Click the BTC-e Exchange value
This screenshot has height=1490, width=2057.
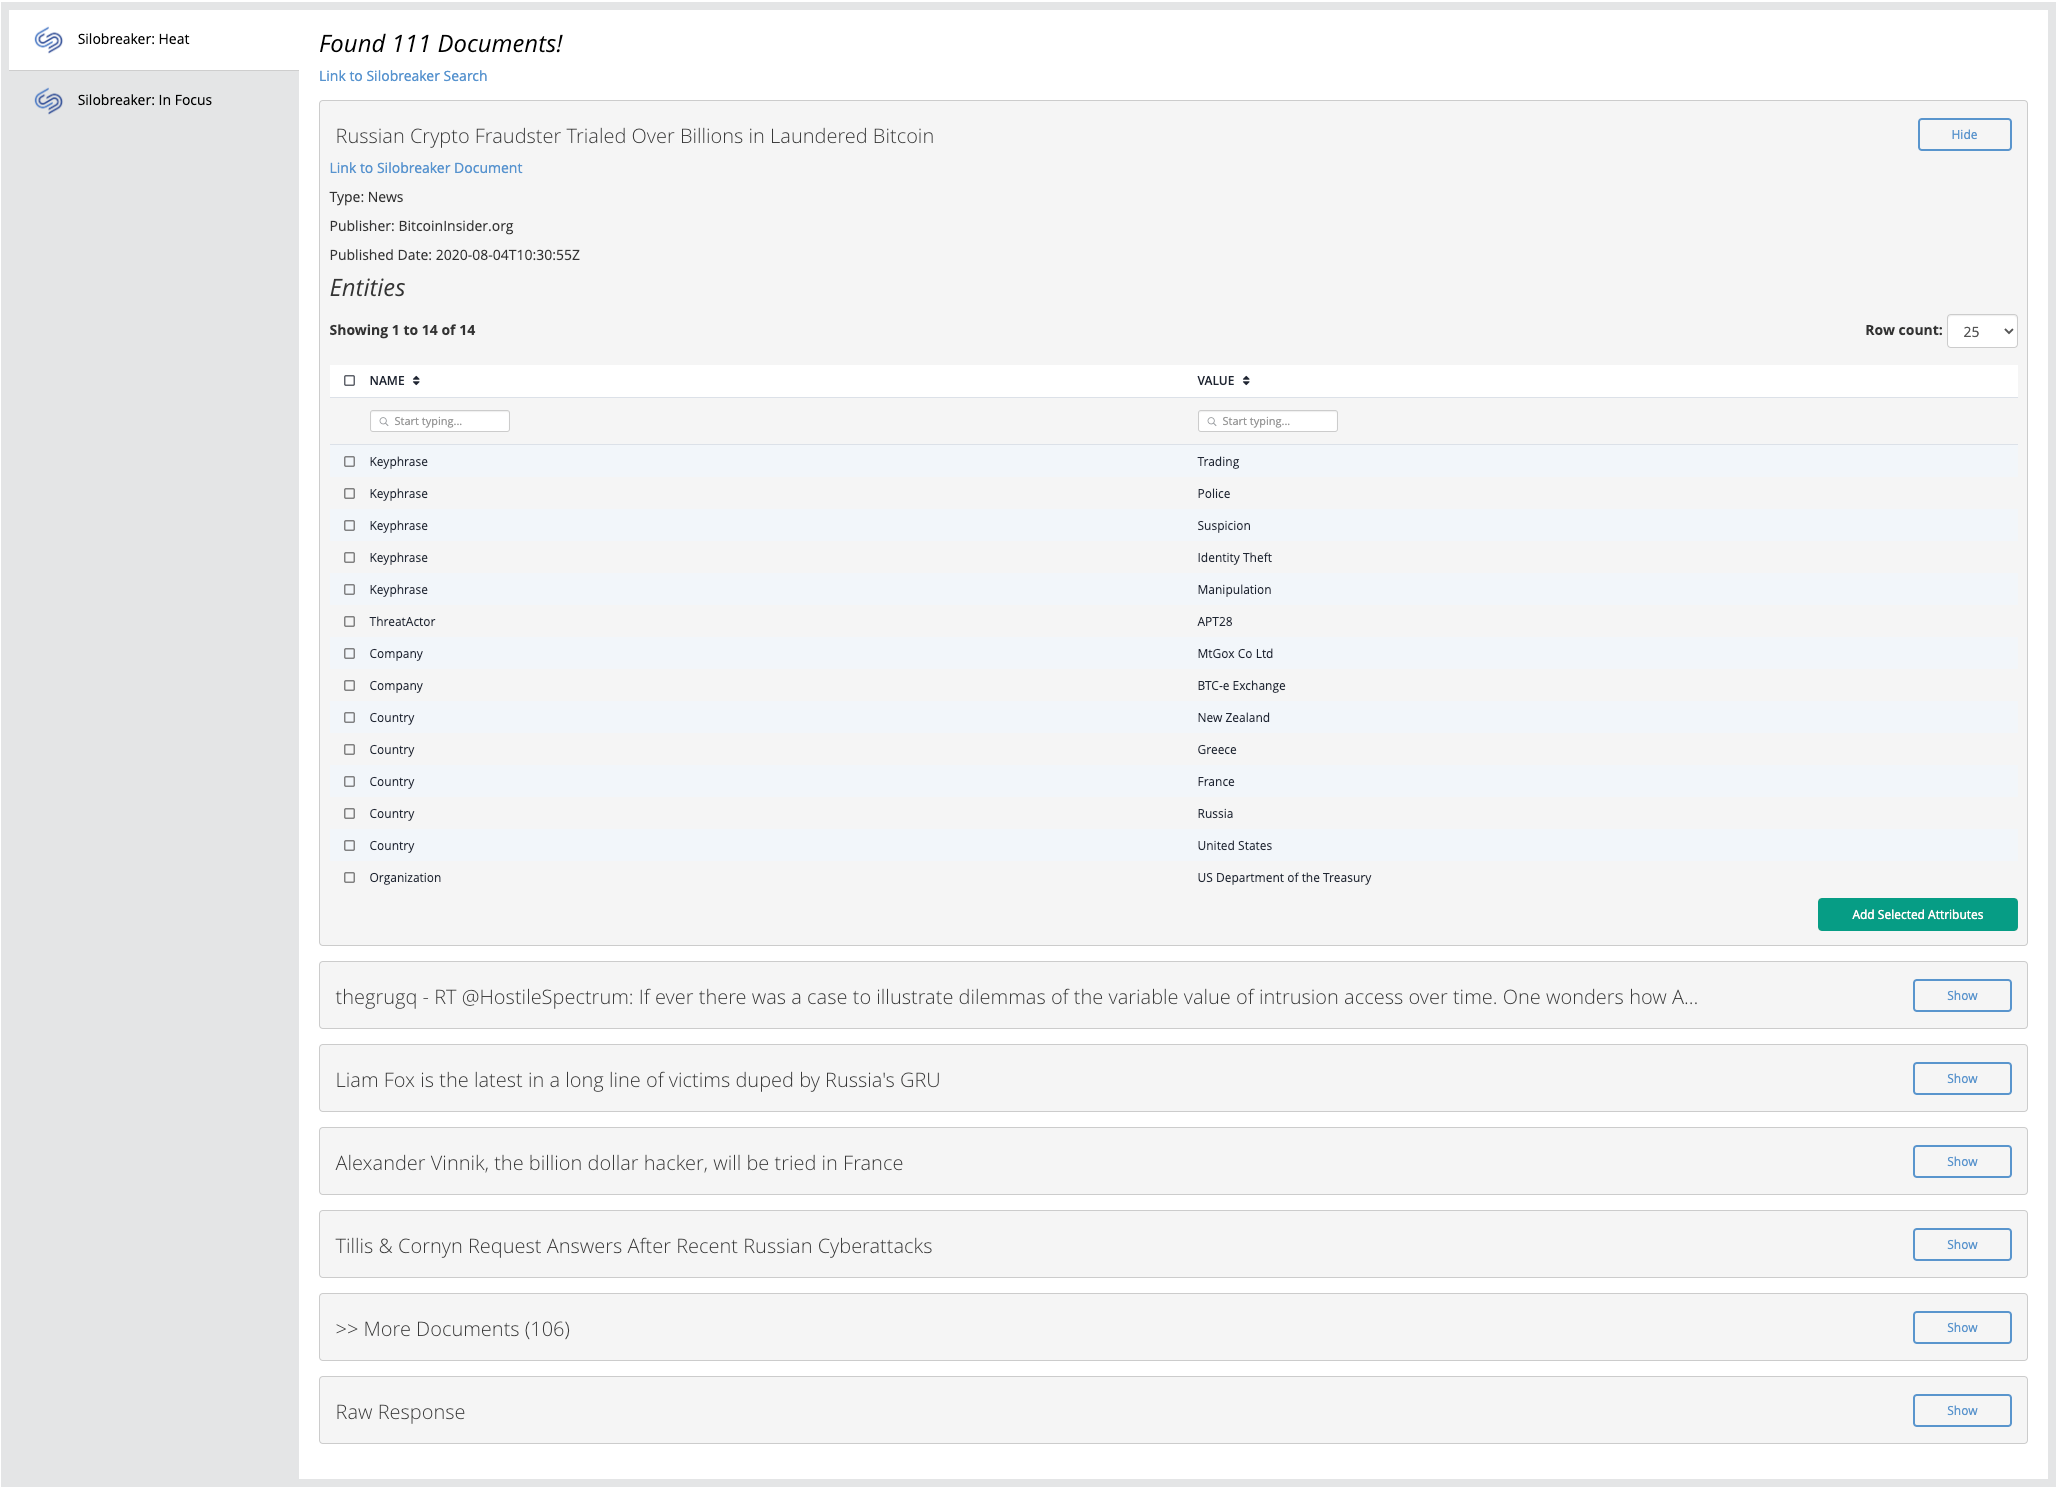point(1241,686)
